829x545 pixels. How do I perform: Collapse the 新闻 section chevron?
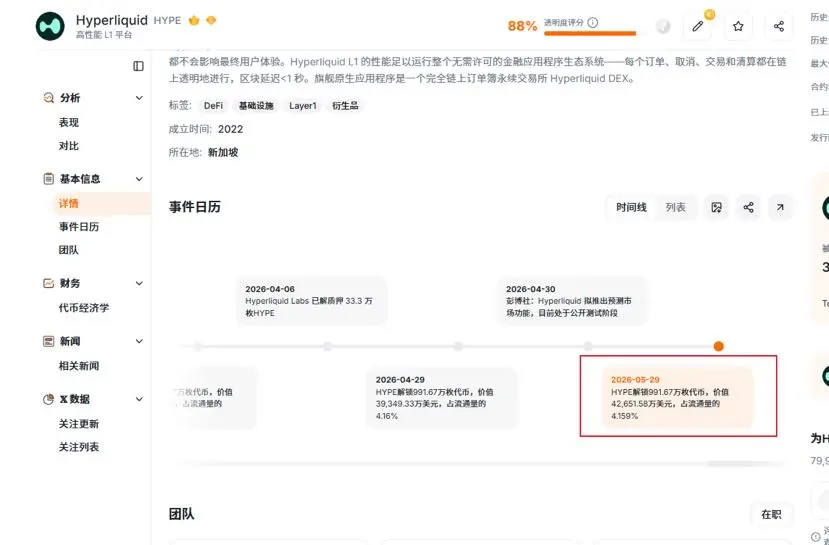[x=139, y=341]
